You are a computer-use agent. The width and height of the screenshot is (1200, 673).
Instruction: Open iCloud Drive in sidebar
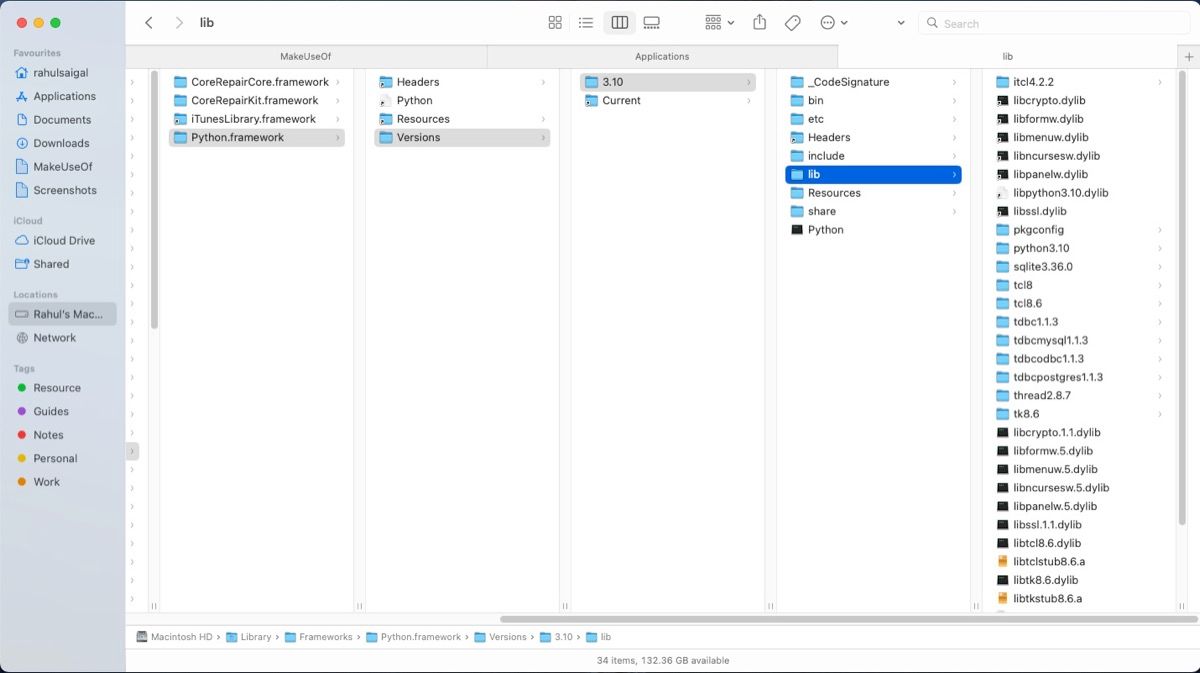click(x=62, y=241)
